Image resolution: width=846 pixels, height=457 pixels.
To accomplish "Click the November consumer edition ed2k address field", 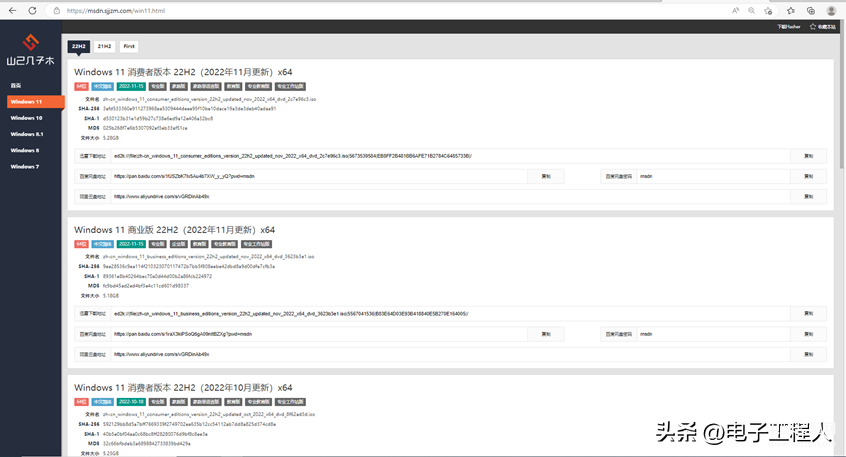I will coord(450,156).
